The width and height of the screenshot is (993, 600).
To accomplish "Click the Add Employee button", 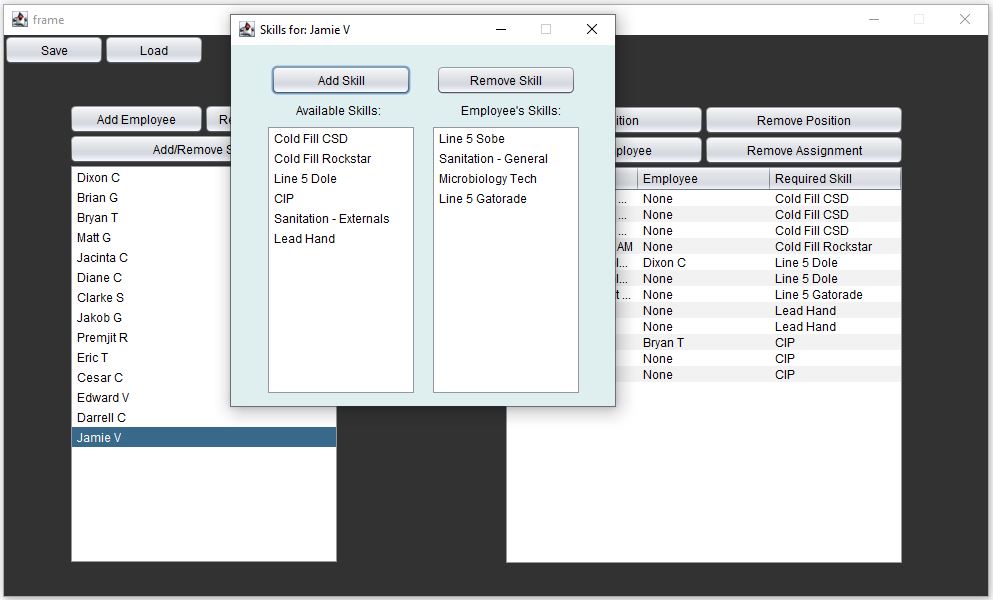I will pyautogui.click(x=135, y=118).
